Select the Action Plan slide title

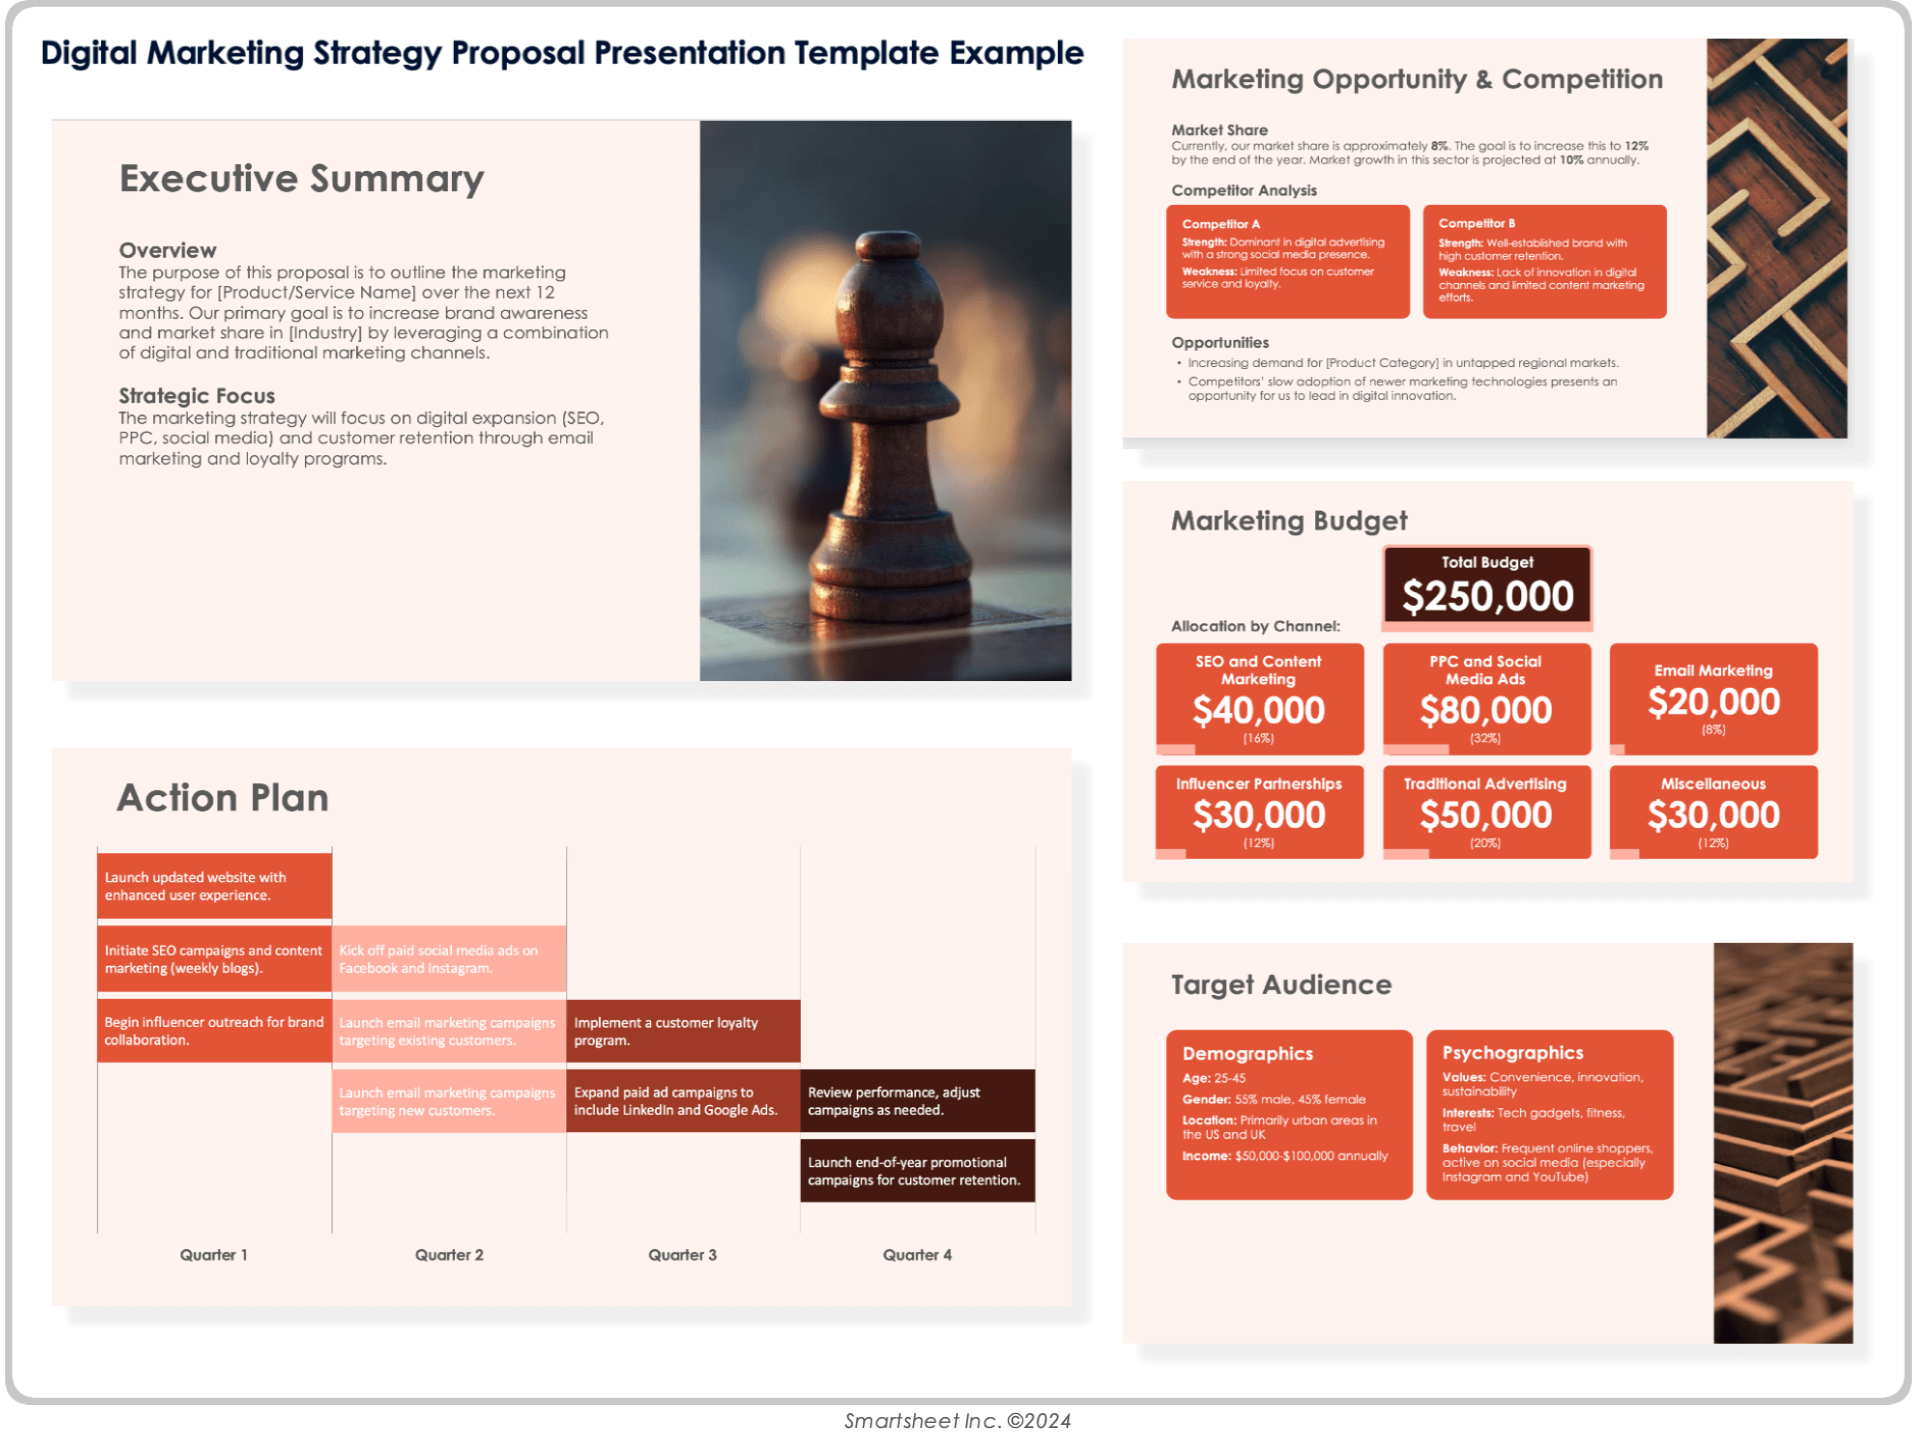click(x=223, y=798)
